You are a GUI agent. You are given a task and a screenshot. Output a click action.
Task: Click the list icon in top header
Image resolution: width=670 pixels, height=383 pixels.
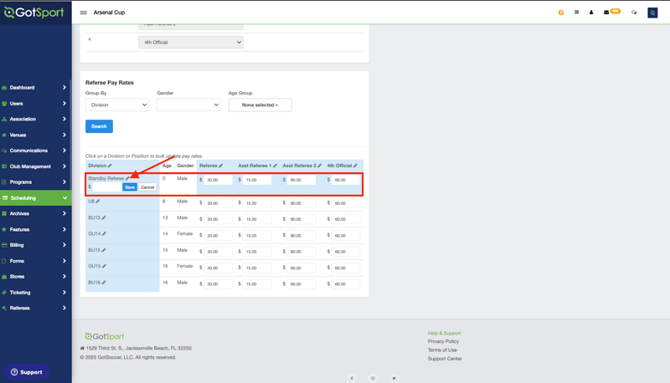click(576, 12)
